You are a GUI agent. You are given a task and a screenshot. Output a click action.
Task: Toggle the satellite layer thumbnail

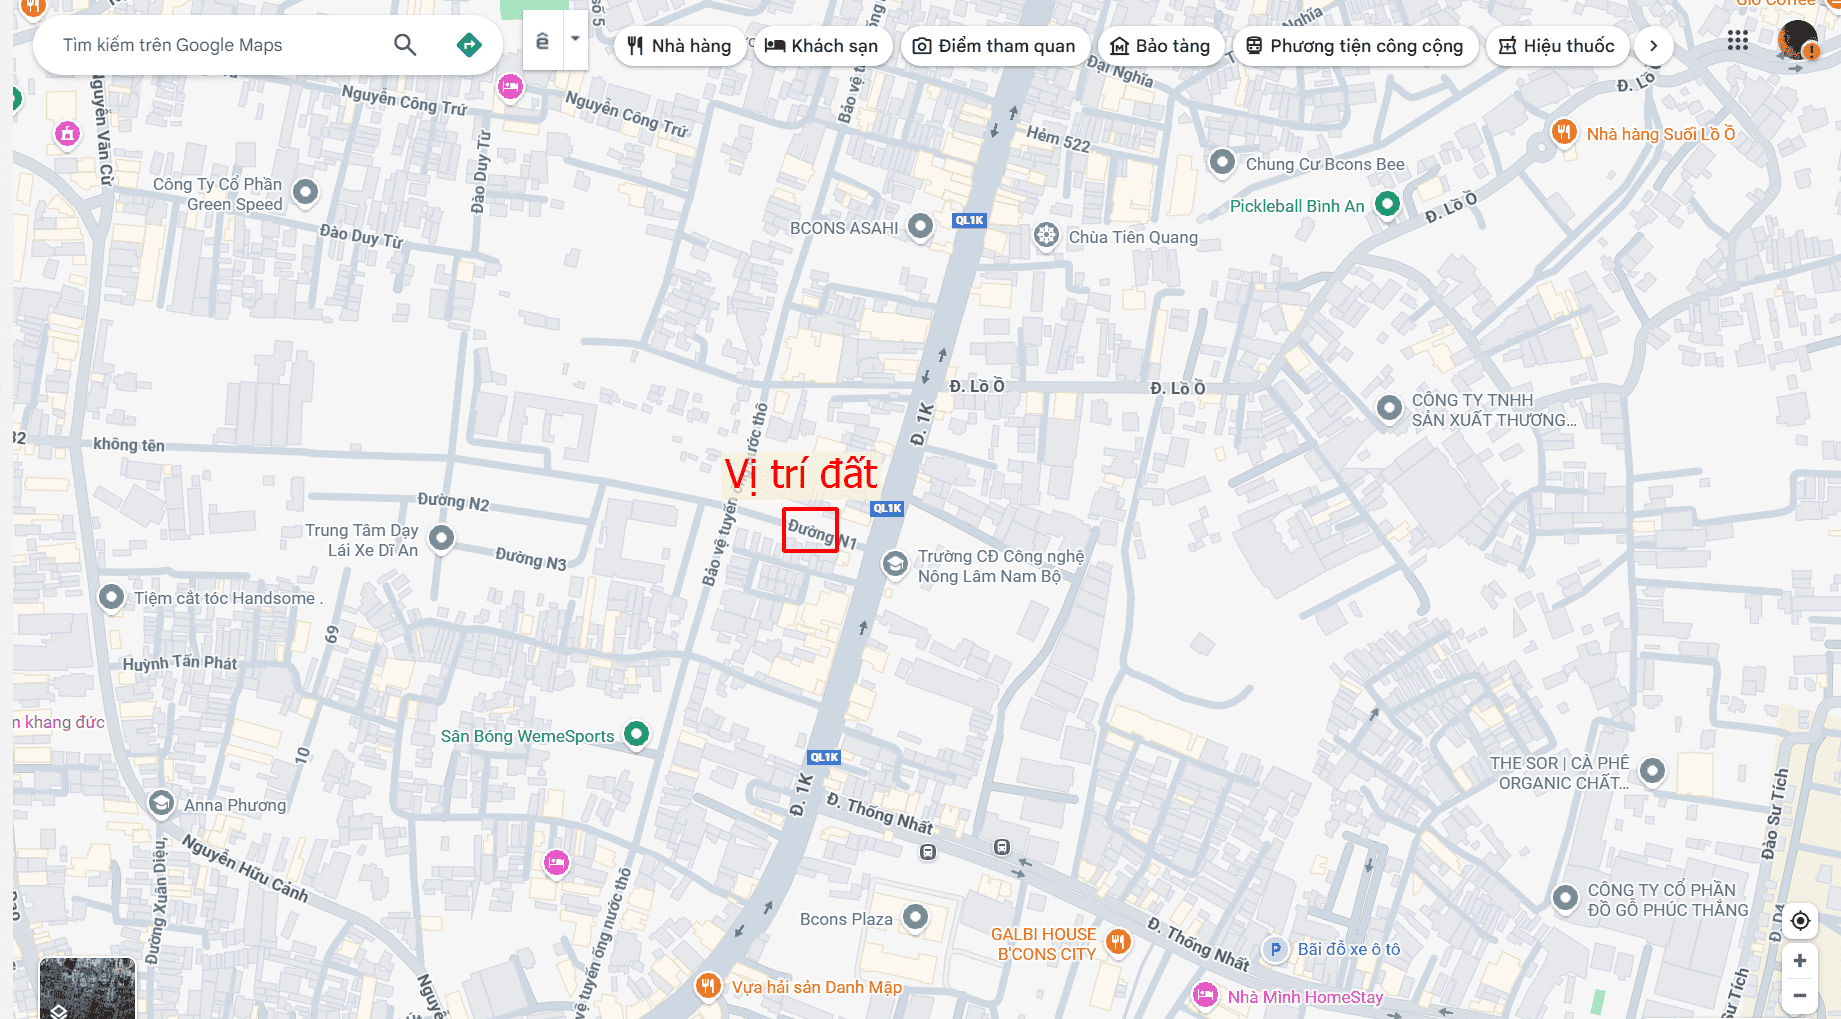click(87, 988)
